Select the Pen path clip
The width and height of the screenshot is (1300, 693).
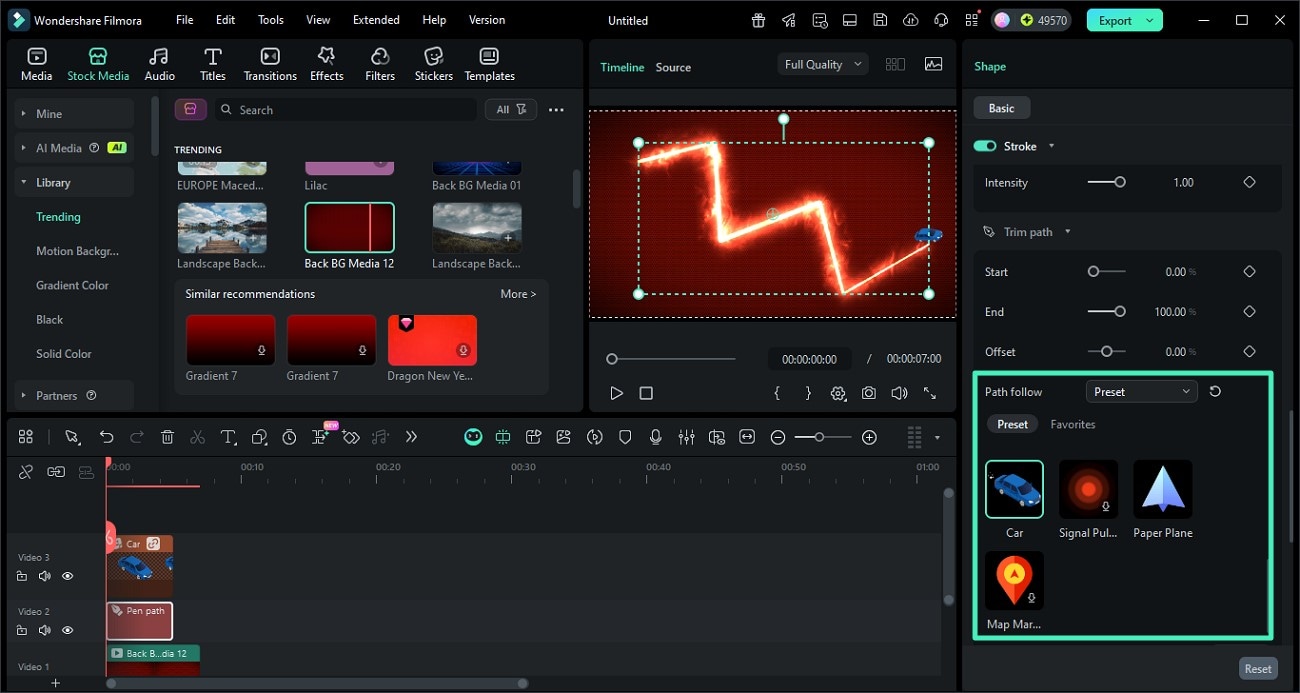139,621
